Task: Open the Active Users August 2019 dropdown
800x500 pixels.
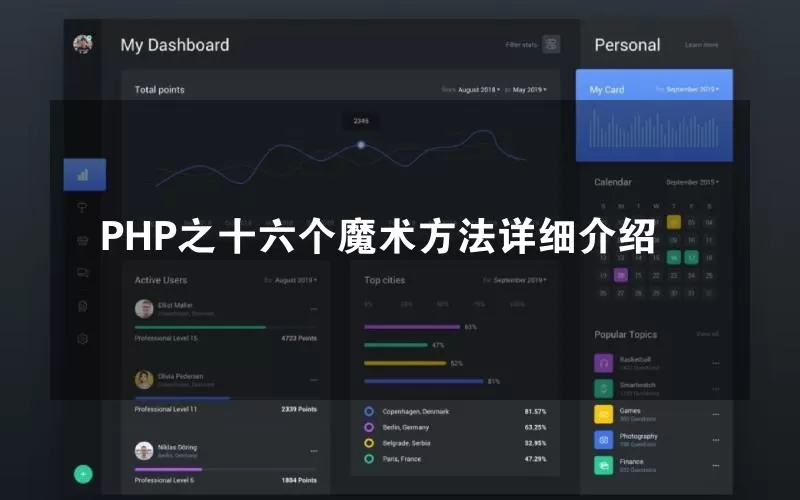Action: click(x=296, y=280)
